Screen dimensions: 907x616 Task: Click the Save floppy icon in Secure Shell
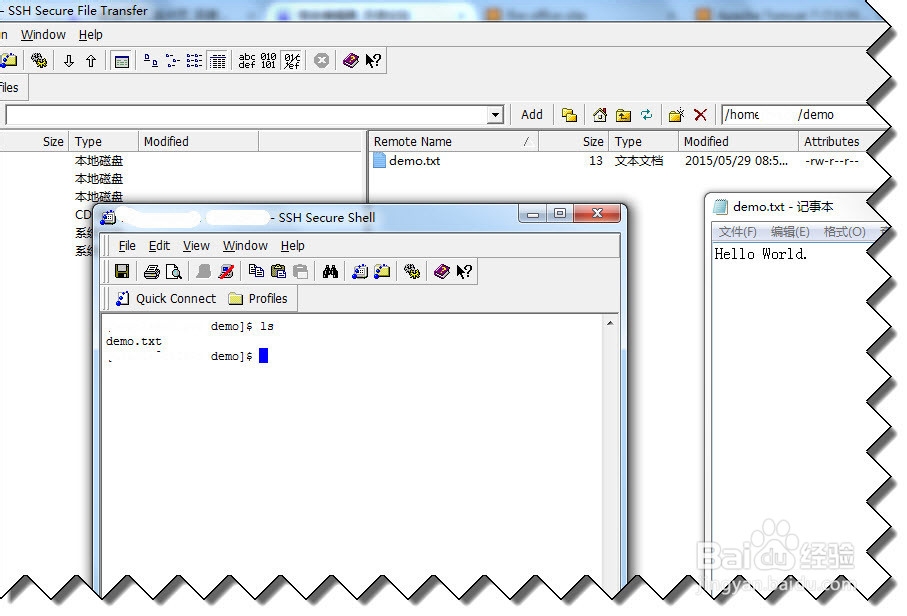[122, 271]
